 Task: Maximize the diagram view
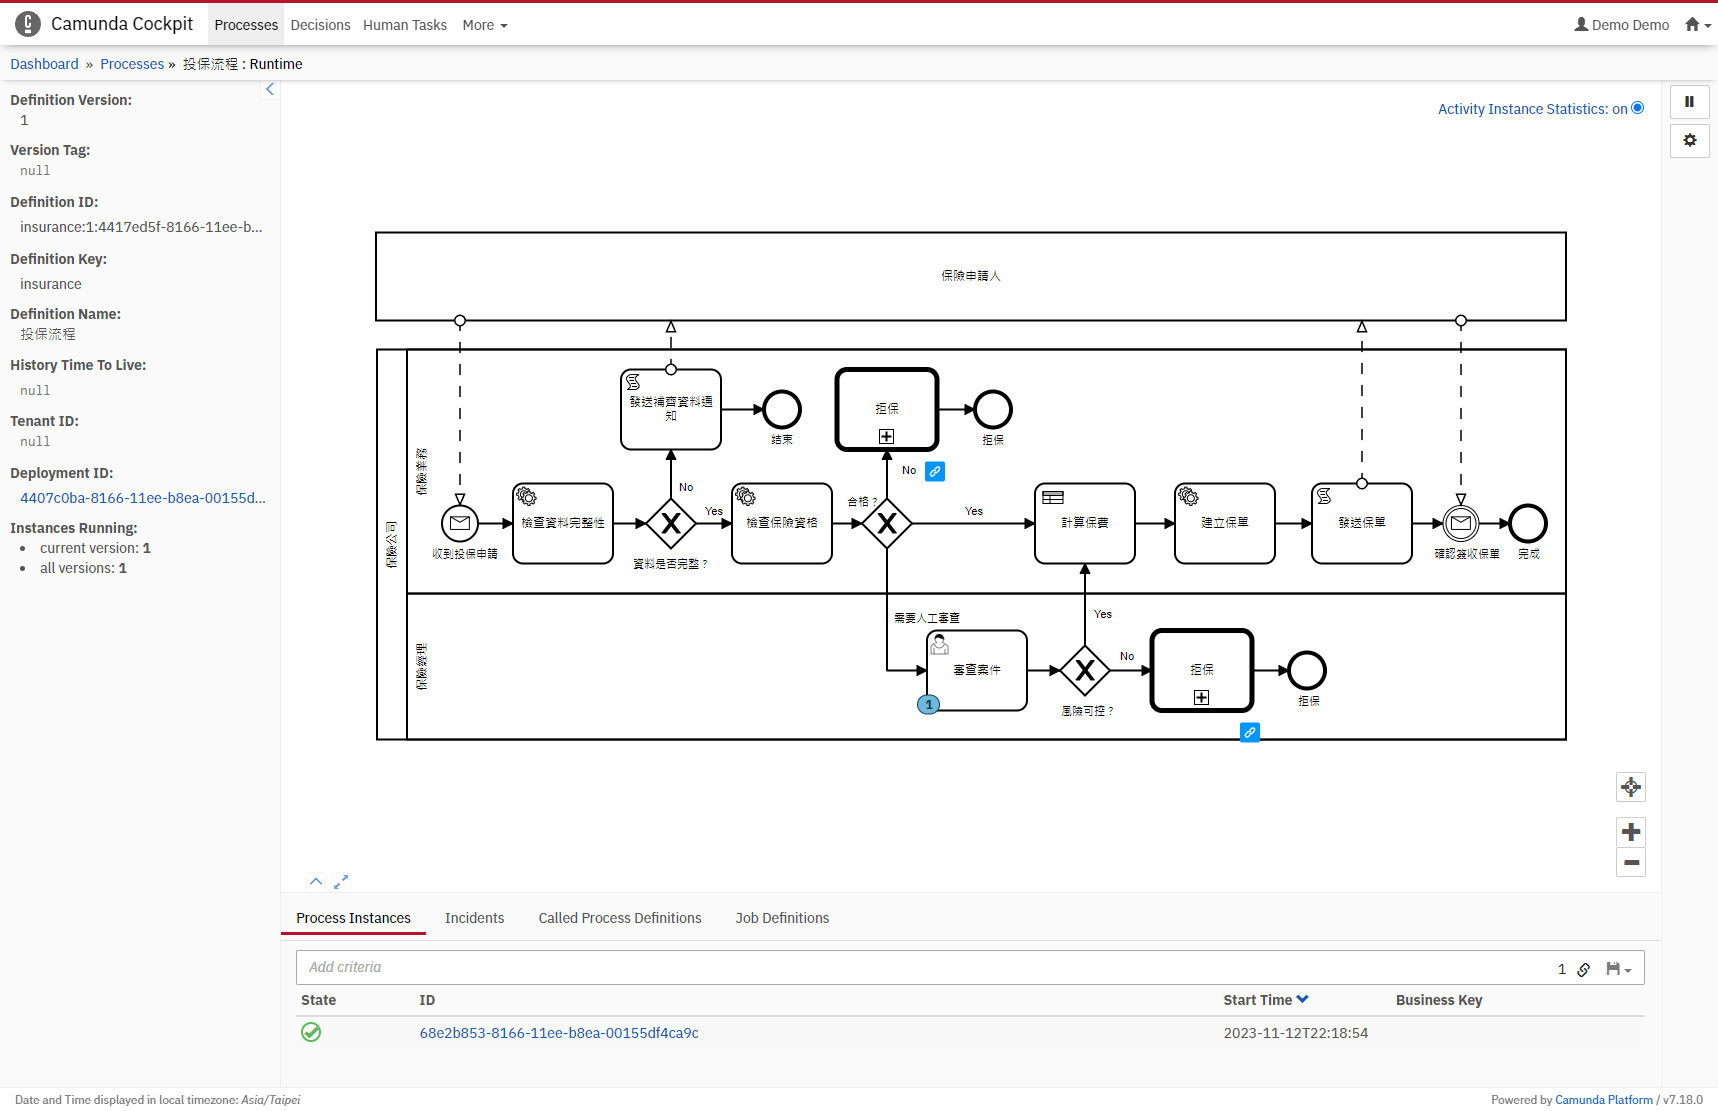(x=341, y=881)
